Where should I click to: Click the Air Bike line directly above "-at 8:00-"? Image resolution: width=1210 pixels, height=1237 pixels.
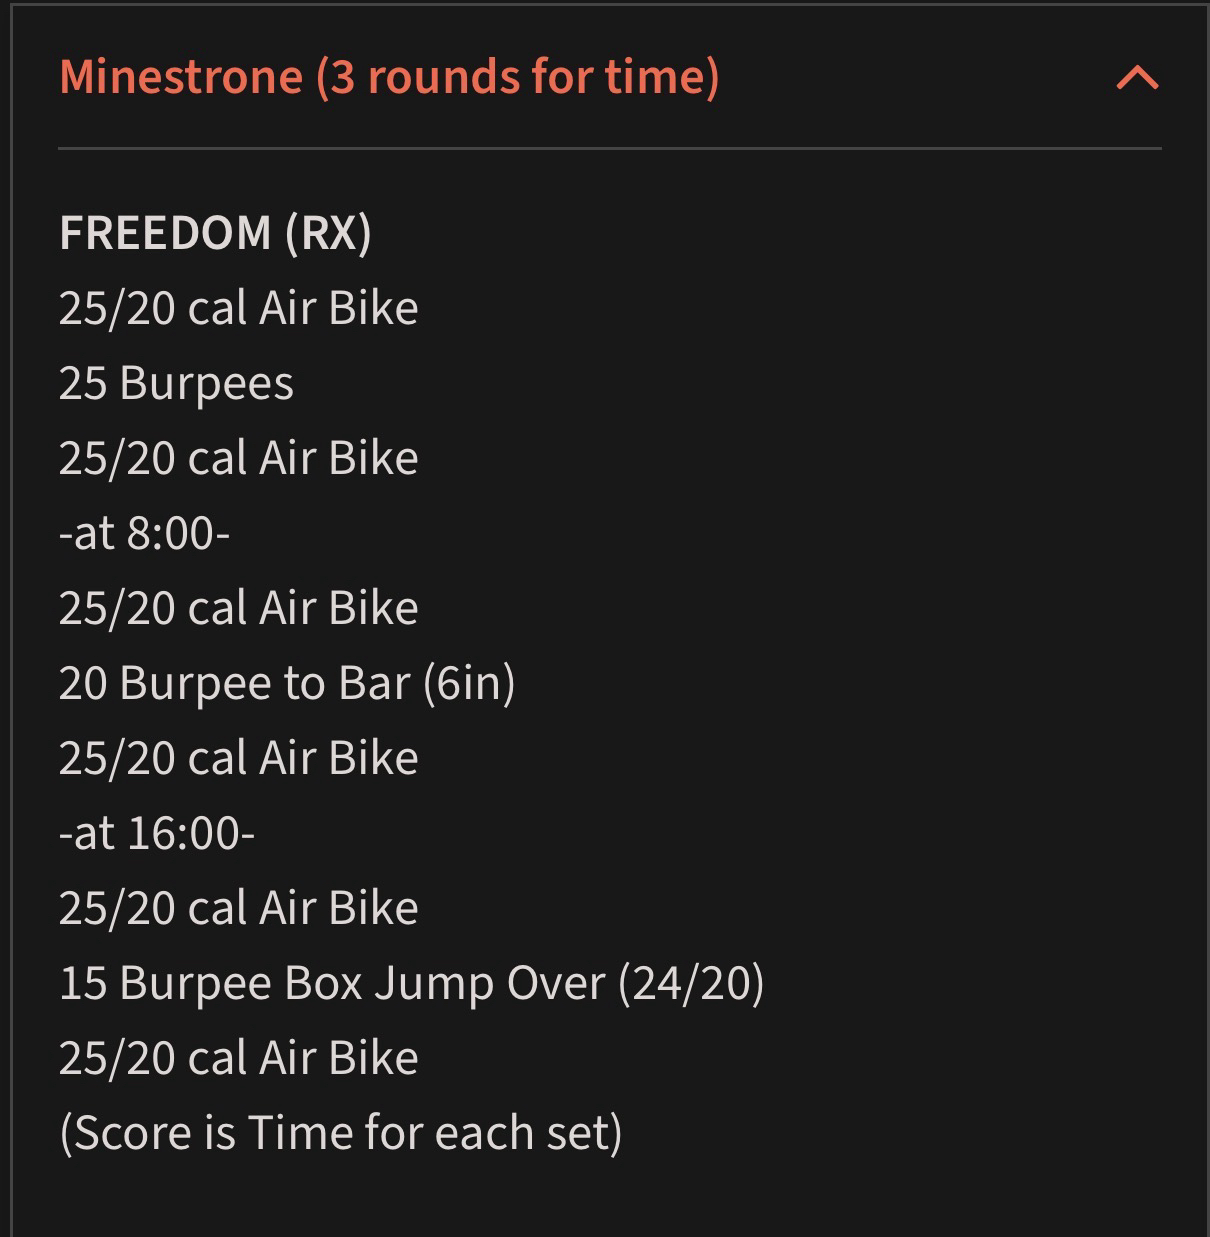pyautogui.click(x=238, y=458)
